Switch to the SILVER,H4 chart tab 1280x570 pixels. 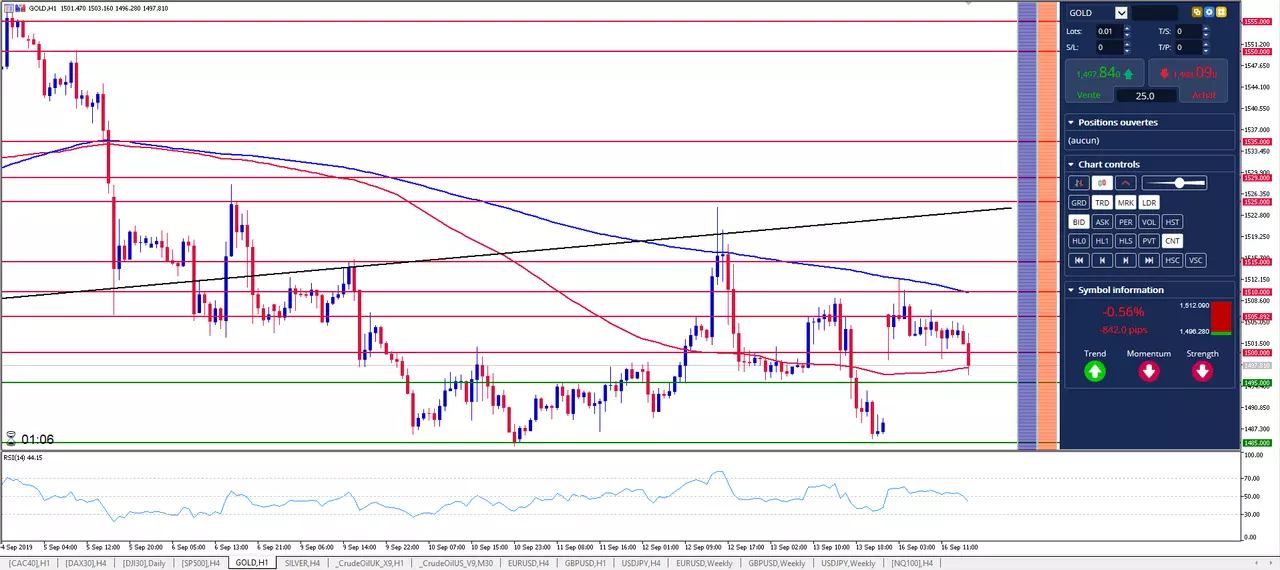click(x=303, y=563)
